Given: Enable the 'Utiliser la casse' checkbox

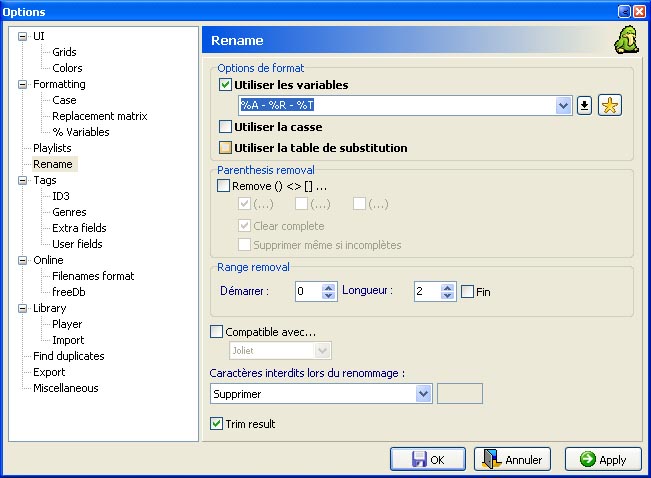Looking at the screenshot, I should (225, 127).
